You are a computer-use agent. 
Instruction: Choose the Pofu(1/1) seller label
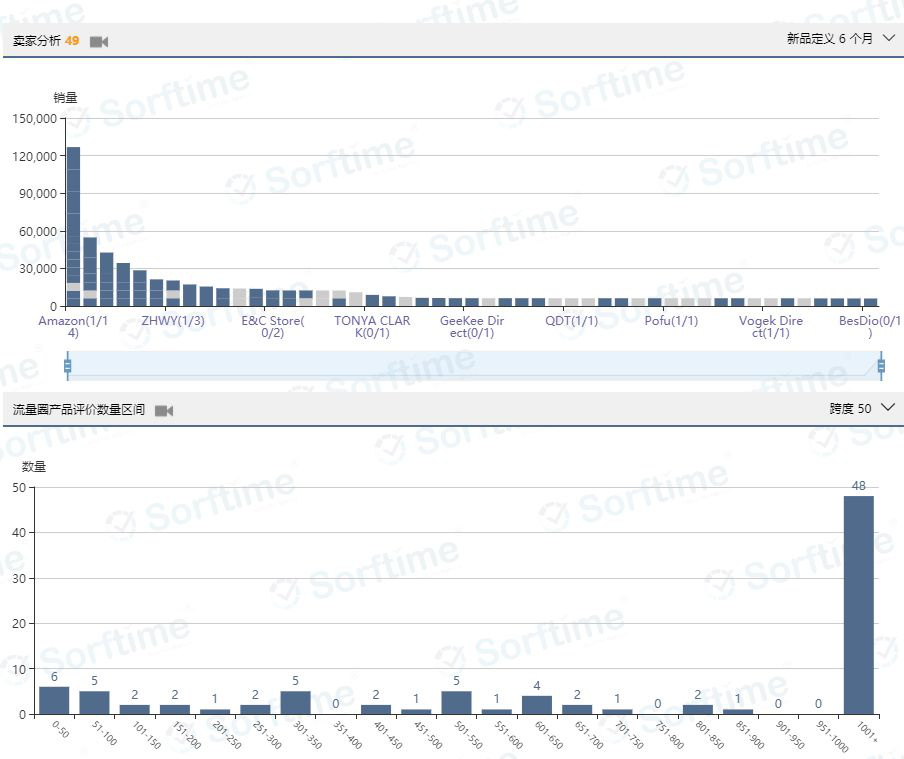pyautogui.click(x=671, y=321)
